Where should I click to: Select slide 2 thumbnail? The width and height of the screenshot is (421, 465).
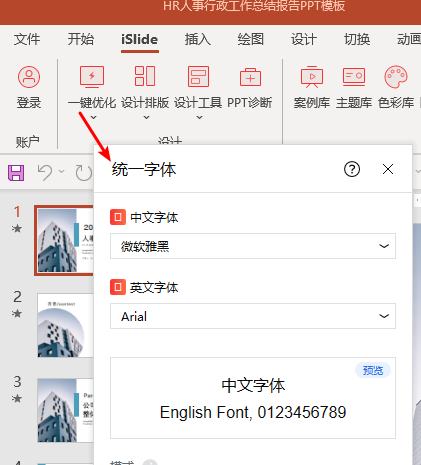65,325
